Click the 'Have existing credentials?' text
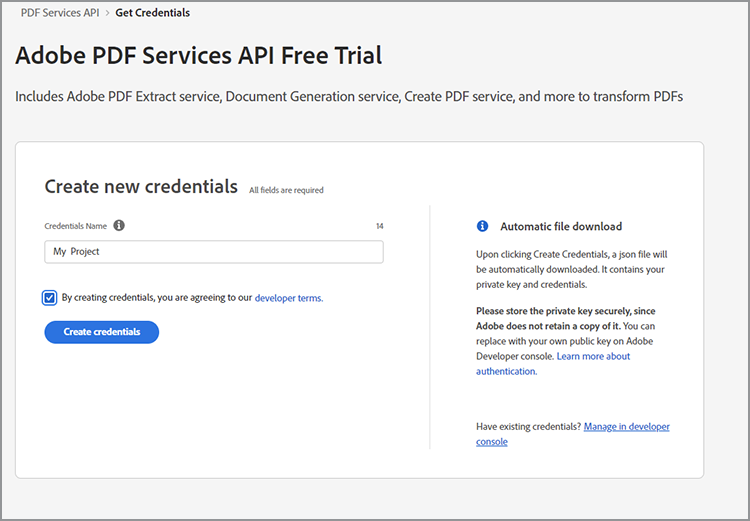Screen dimensions: 750x521 pos(529,426)
